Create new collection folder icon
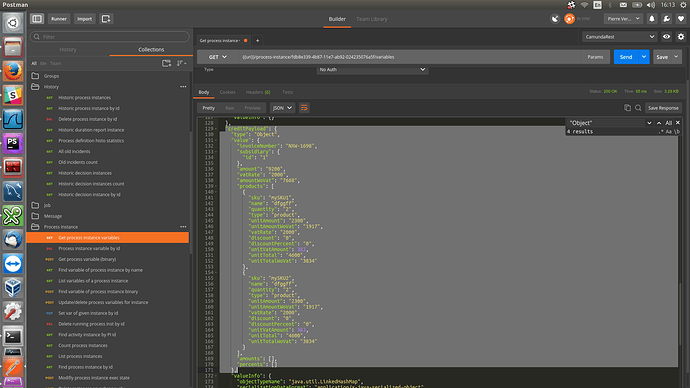Viewport: 690px width, 388px height. coord(166,63)
